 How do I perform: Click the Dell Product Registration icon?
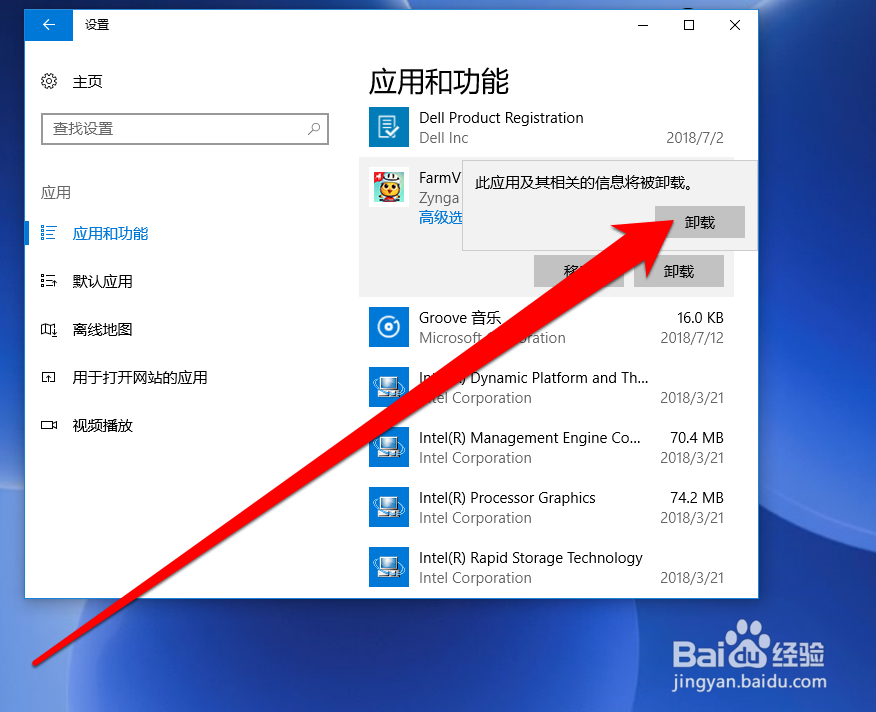389,127
